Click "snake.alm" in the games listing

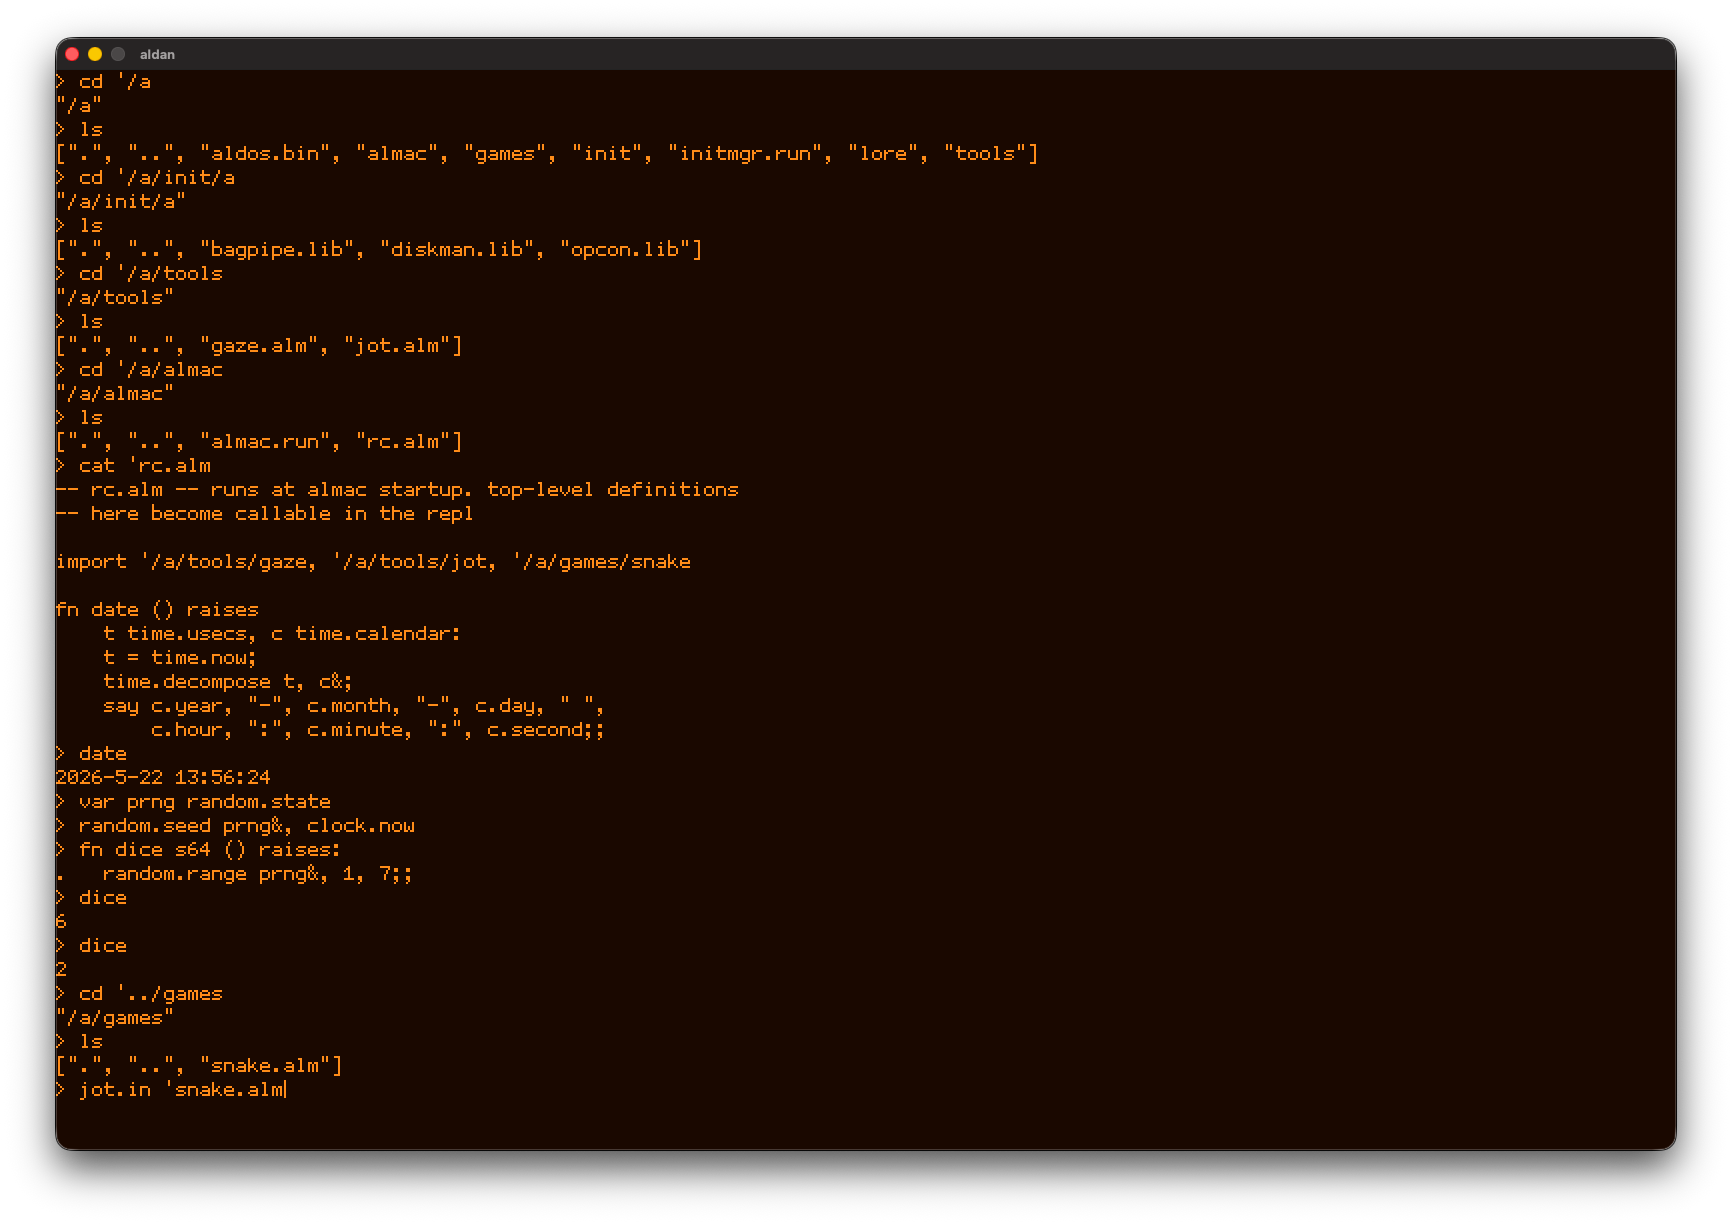pos(265,1065)
